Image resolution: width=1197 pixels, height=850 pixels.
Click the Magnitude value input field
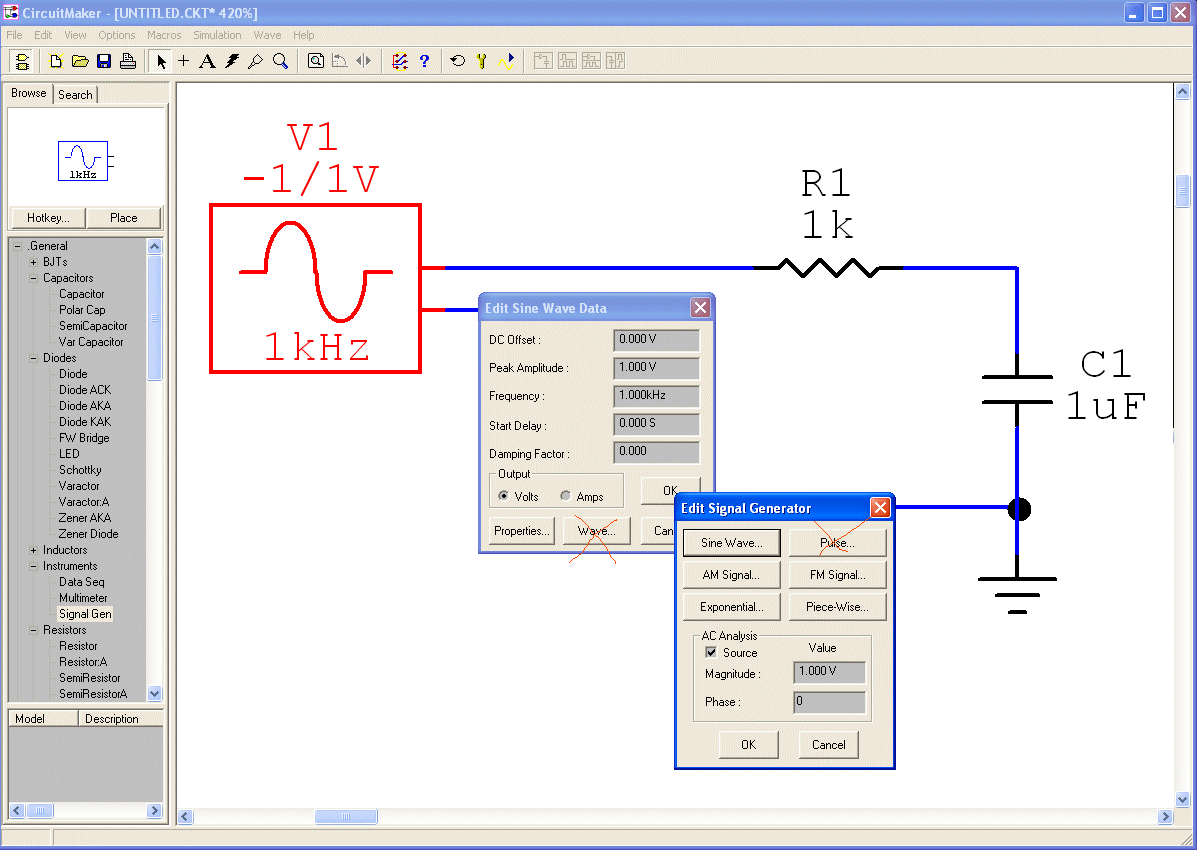coord(829,672)
